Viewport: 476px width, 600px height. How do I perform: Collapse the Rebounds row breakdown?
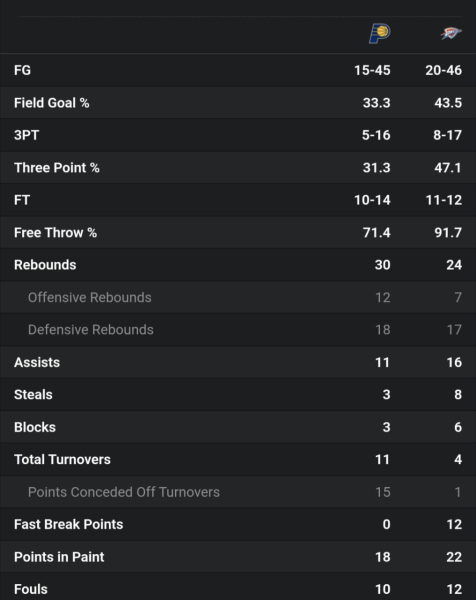[x=238, y=265]
